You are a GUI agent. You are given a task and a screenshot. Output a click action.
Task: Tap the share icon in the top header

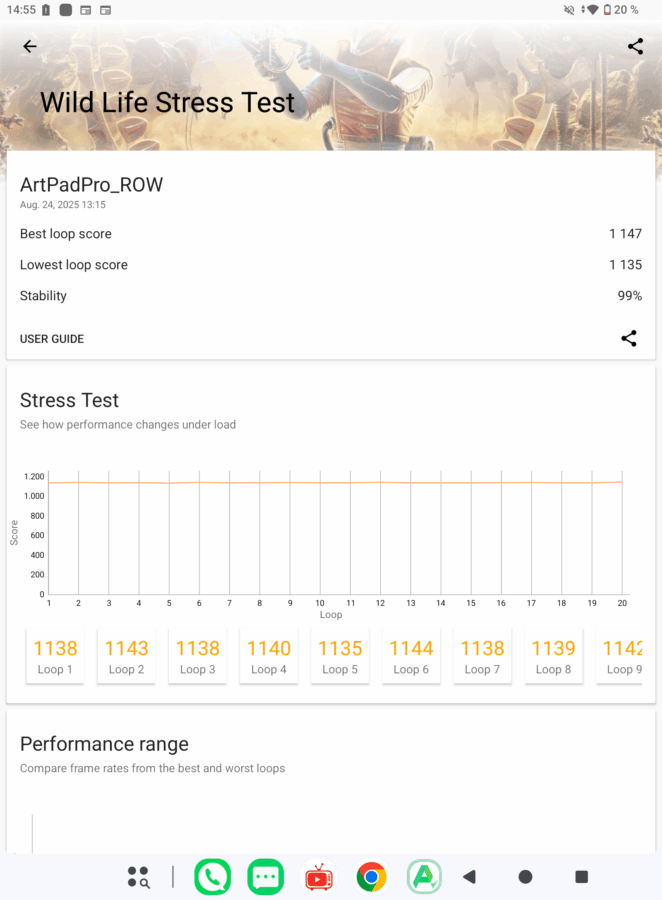pos(635,46)
